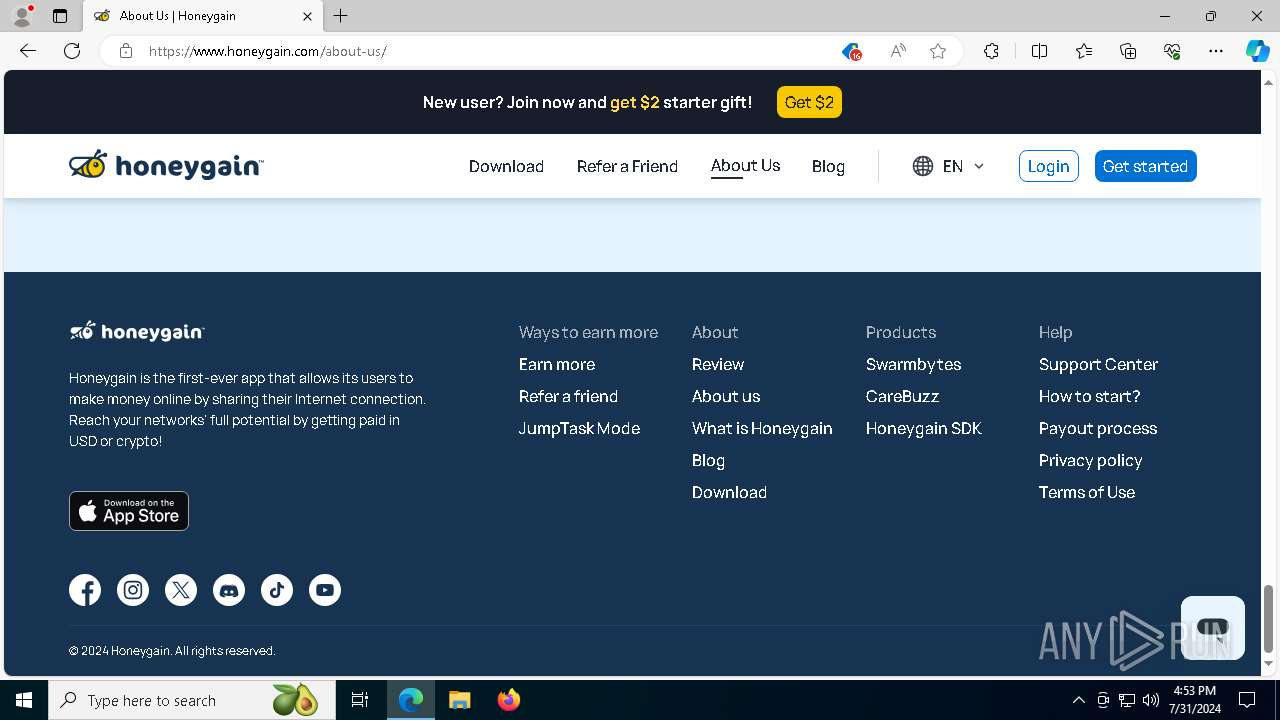Click the Honeygain logo in the header

pos(166,165)
